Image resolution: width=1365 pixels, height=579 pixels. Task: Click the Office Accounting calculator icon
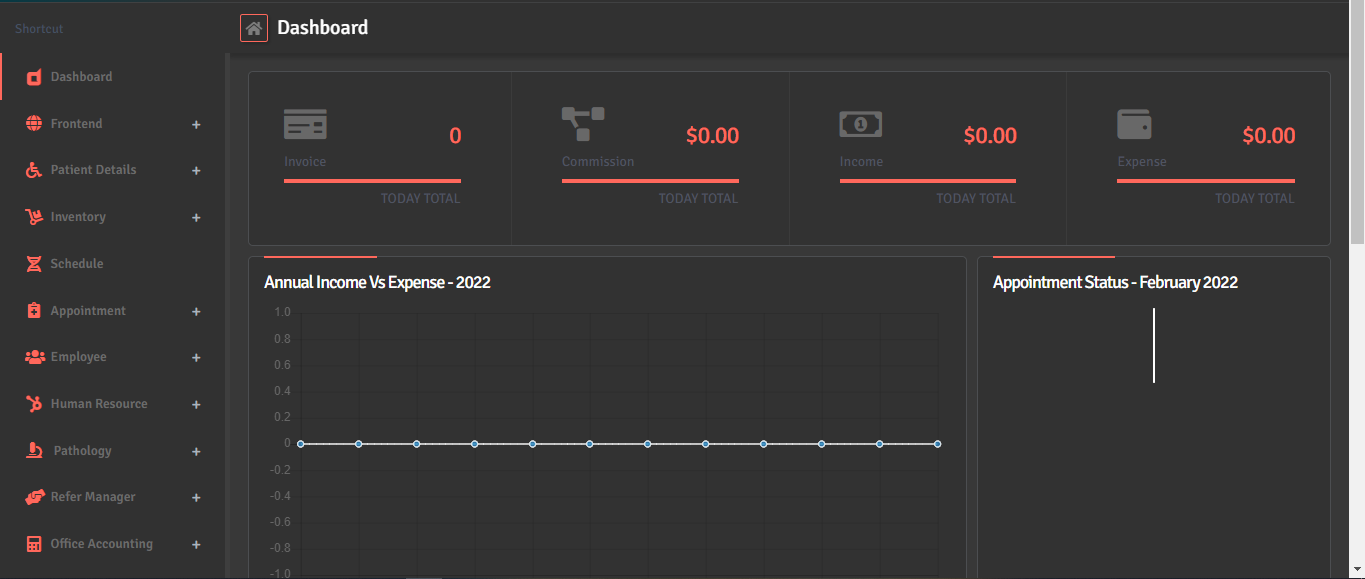(x=34, y=544)
